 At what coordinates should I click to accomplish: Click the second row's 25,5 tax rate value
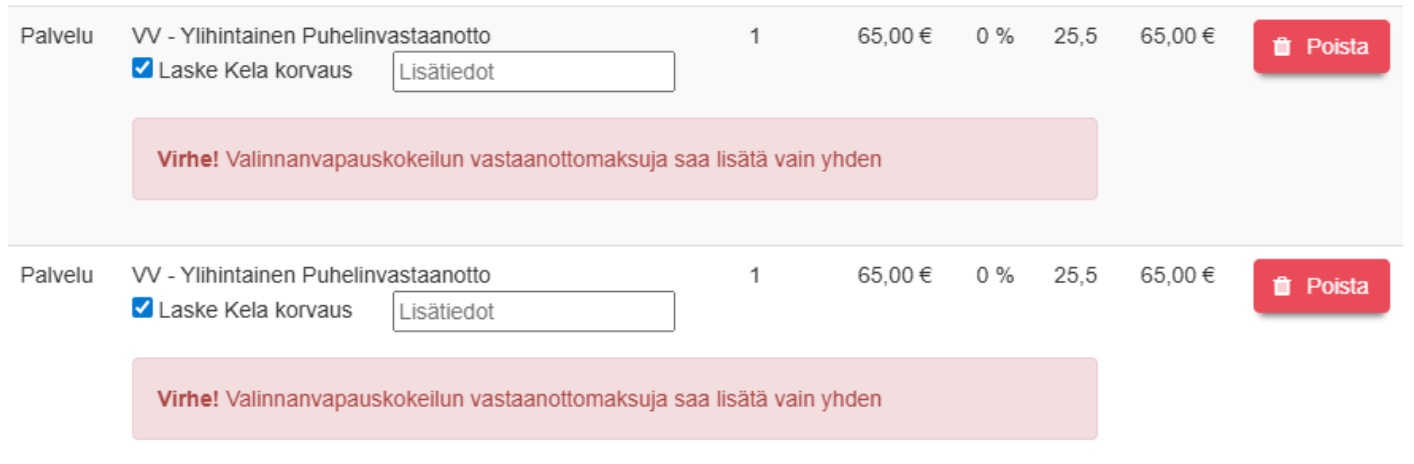point(1075,275)
